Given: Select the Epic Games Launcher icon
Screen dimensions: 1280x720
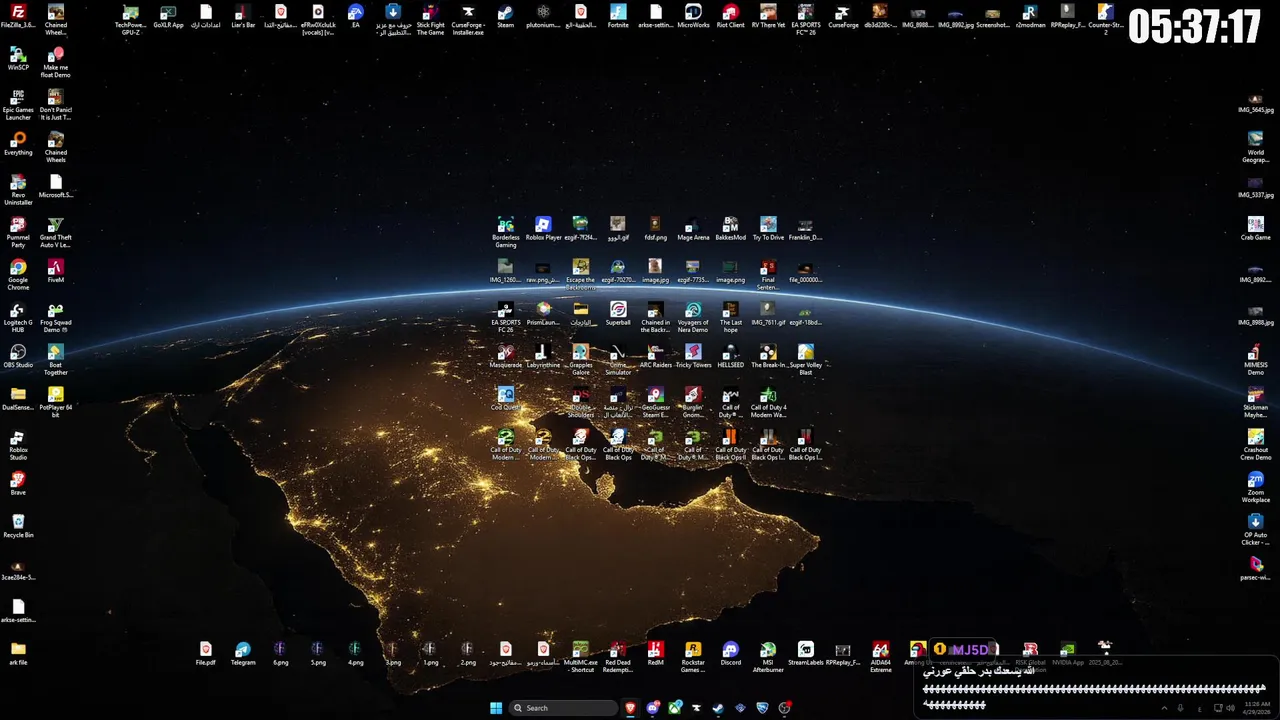Looking at the screenshot, I should pyautogui.click(x=18, y=105).
